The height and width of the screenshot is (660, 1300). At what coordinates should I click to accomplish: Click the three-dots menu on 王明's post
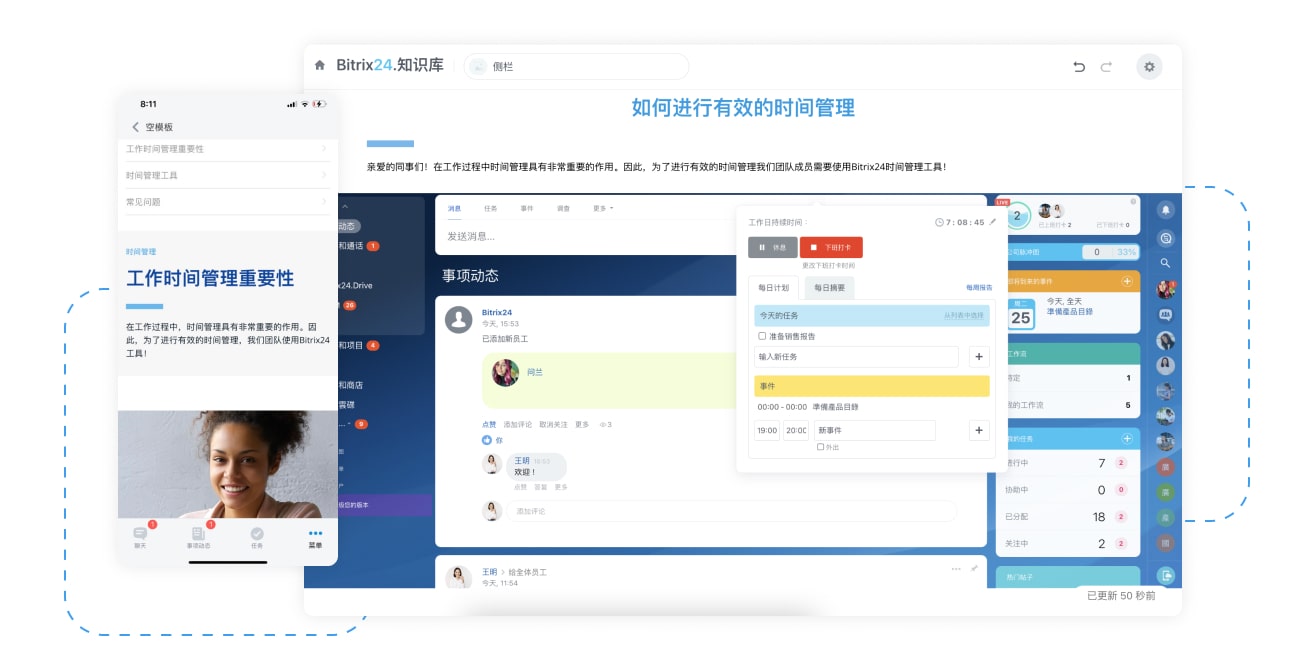tap(956, 568)
